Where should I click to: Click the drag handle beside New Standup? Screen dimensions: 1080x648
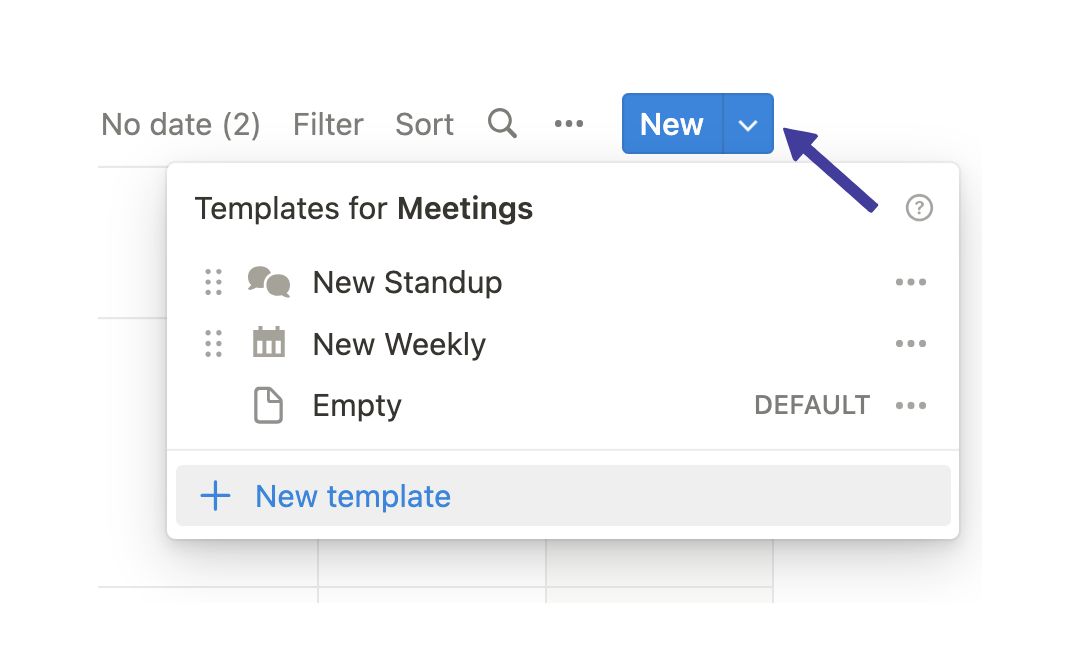[x=212, y=282]
